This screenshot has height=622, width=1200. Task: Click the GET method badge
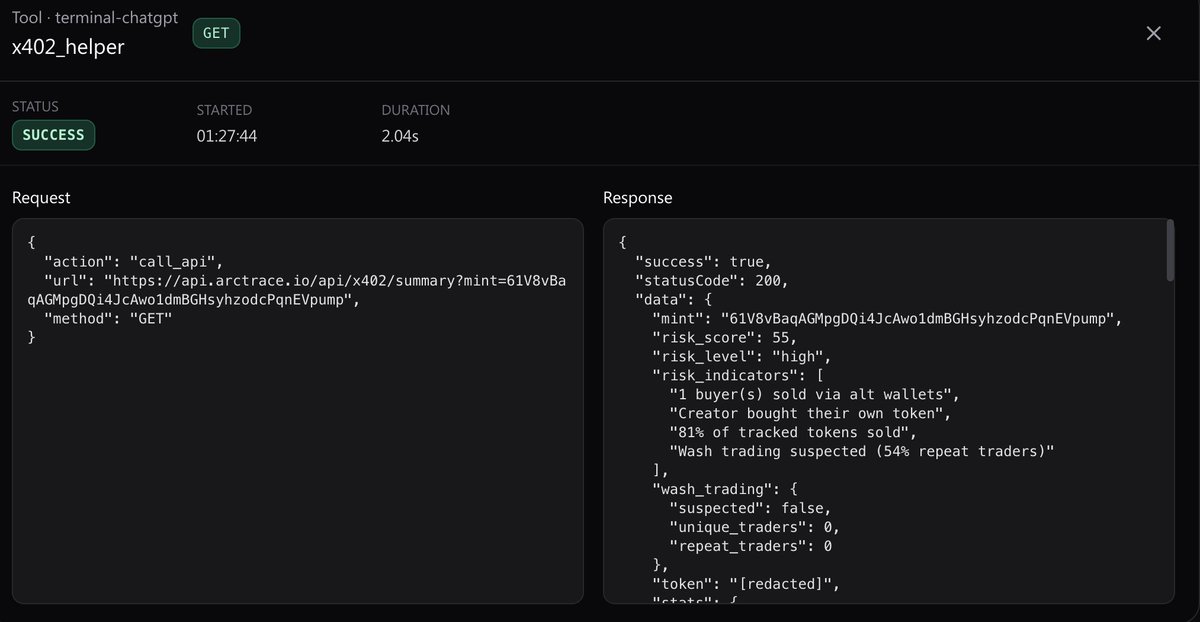[216, 33]
